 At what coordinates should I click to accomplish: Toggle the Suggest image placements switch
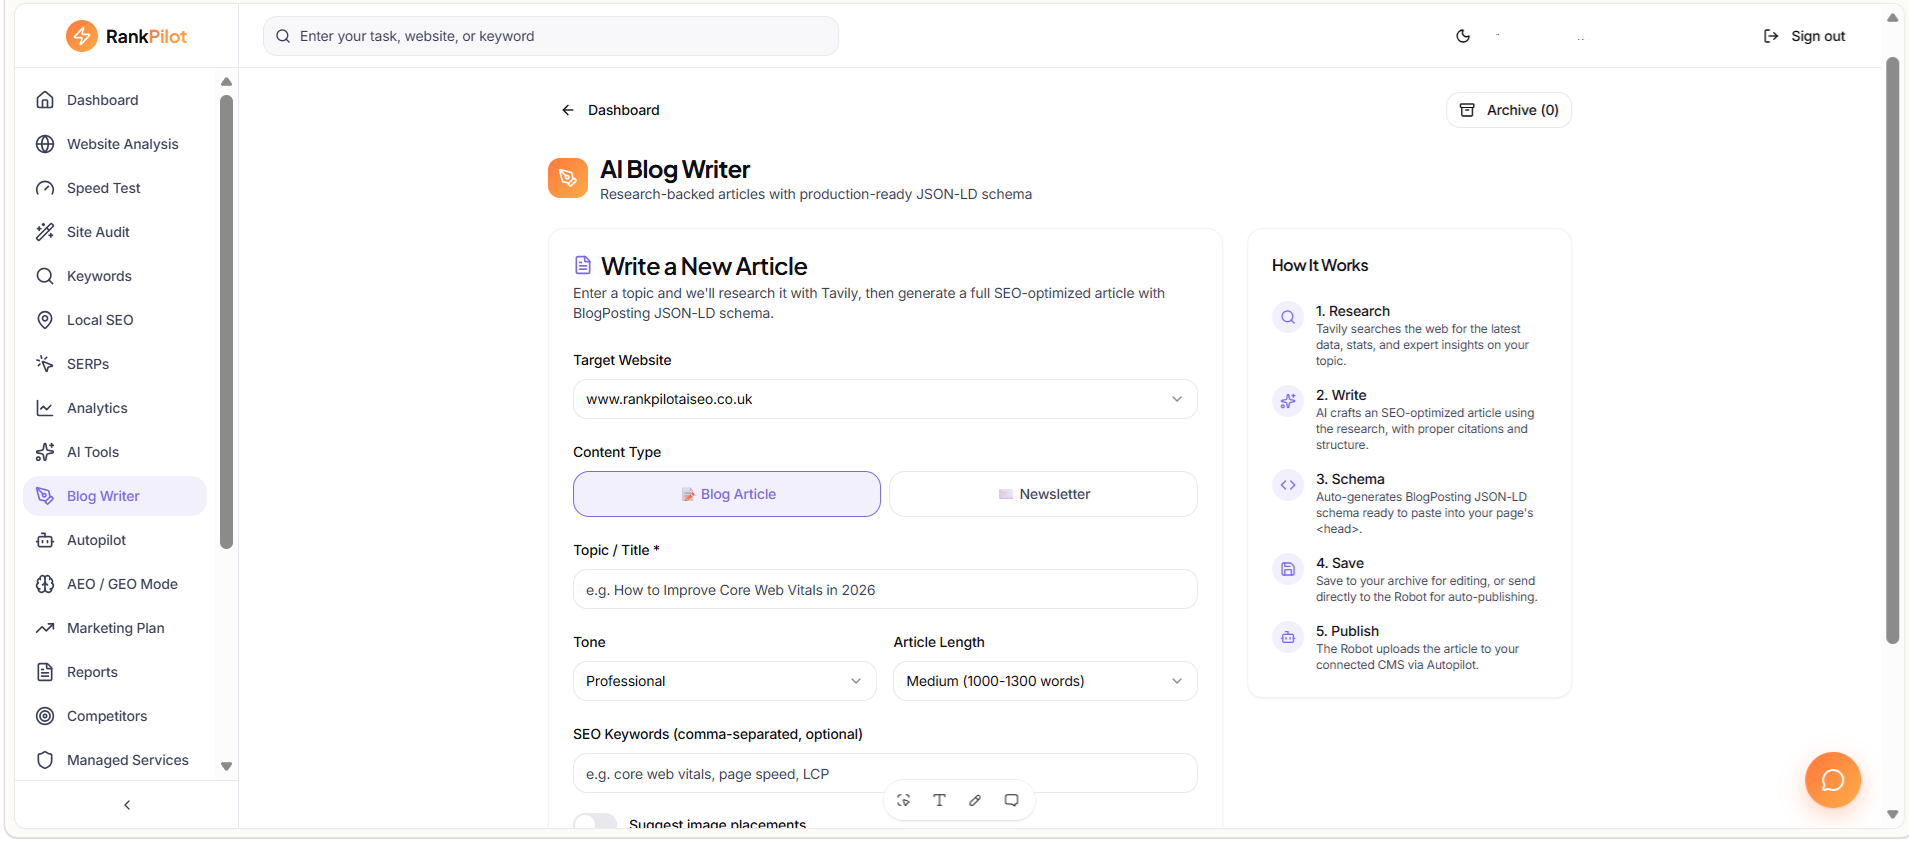click(595, 822)
